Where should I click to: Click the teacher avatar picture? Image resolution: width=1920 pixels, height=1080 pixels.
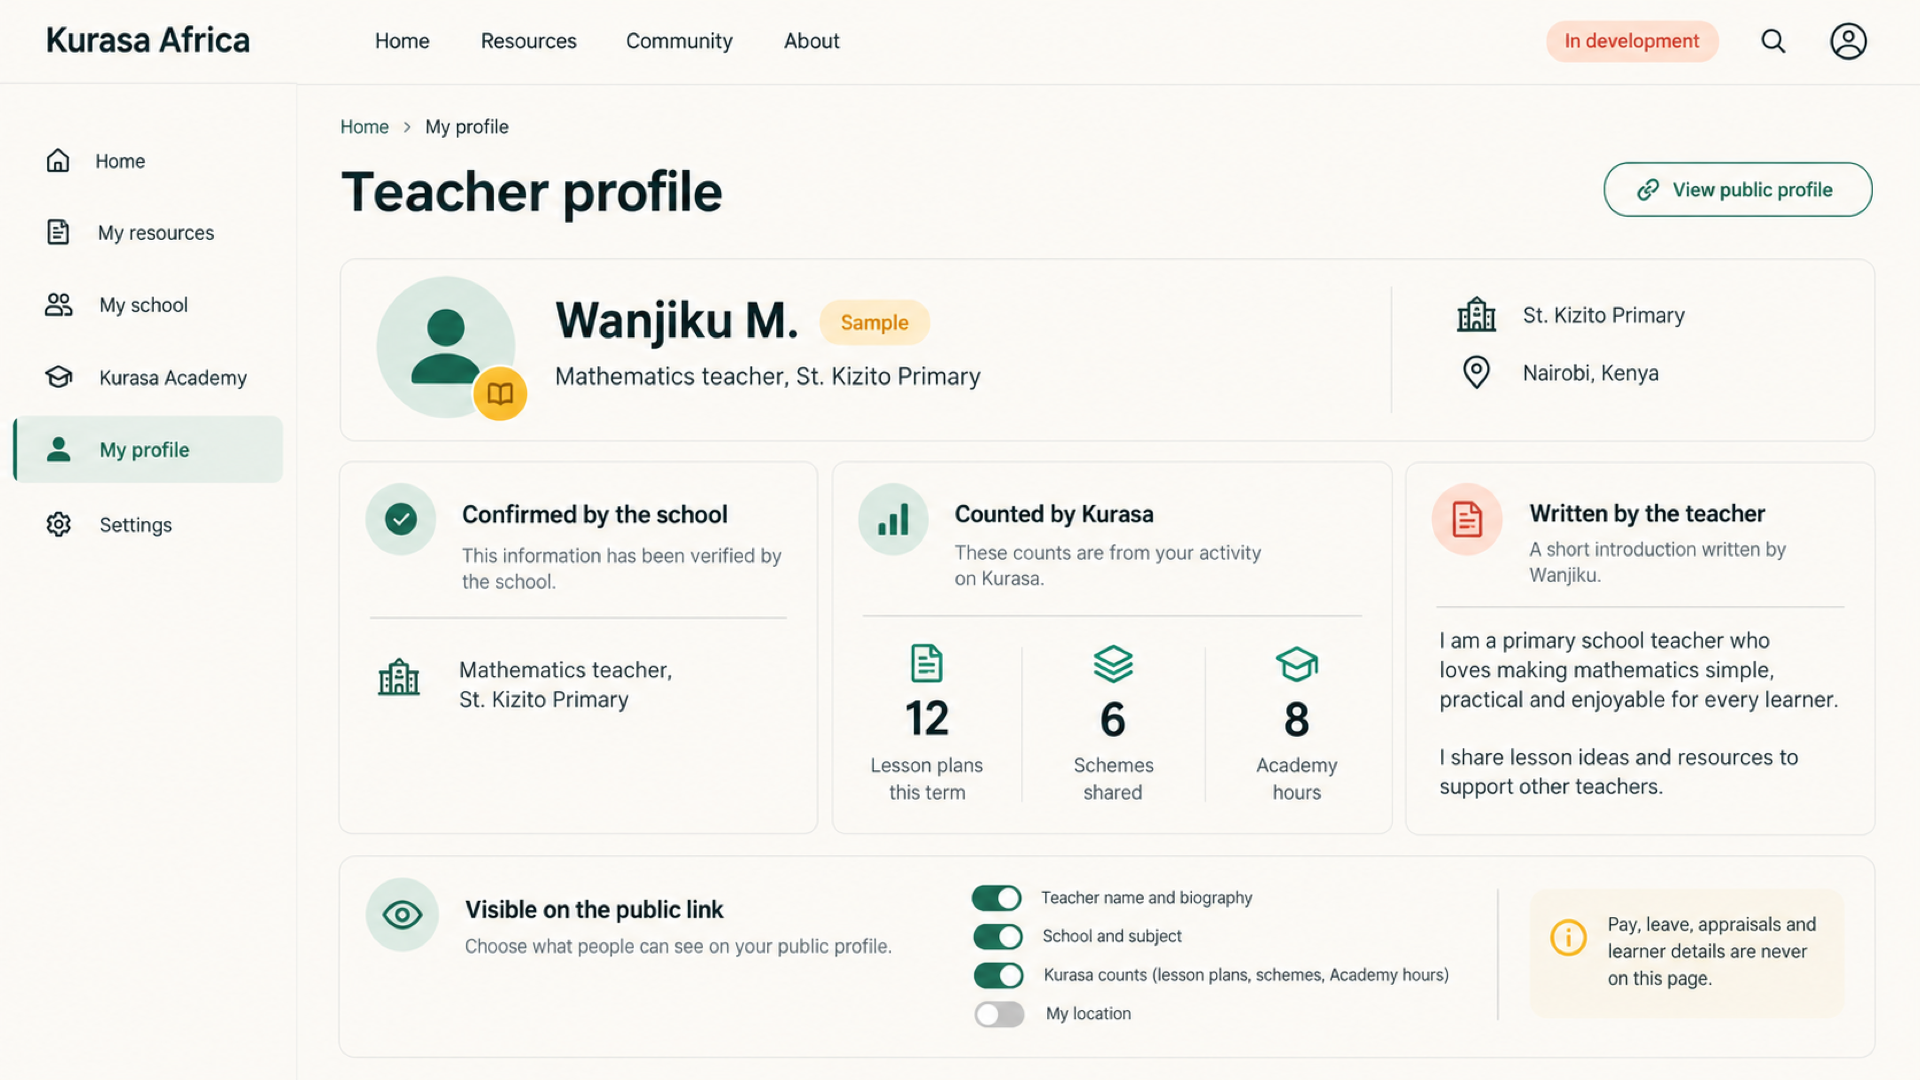click(x=446, y=346)
